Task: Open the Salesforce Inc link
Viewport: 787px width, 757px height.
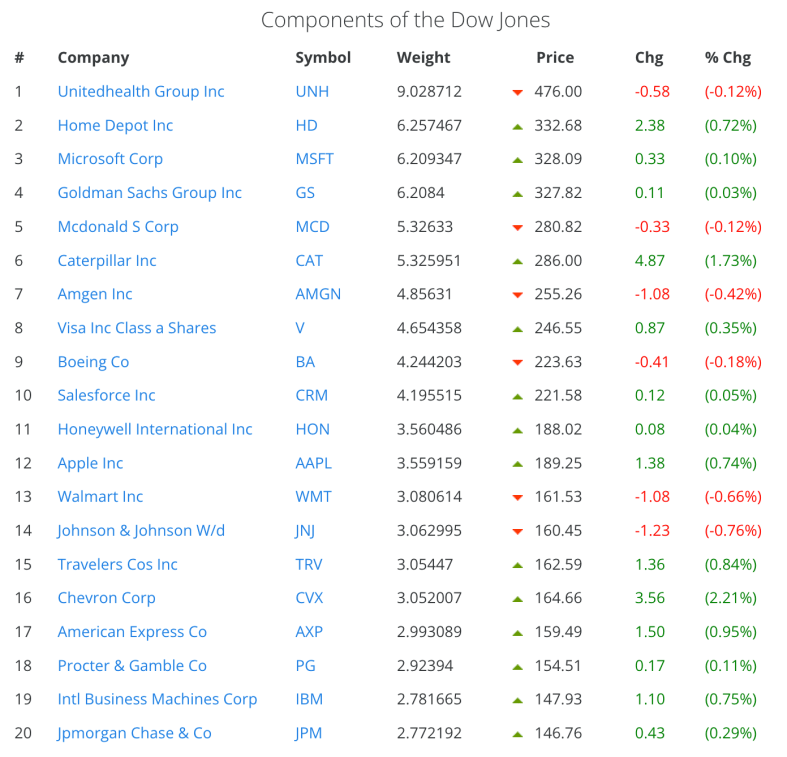Action: [106, 395]
